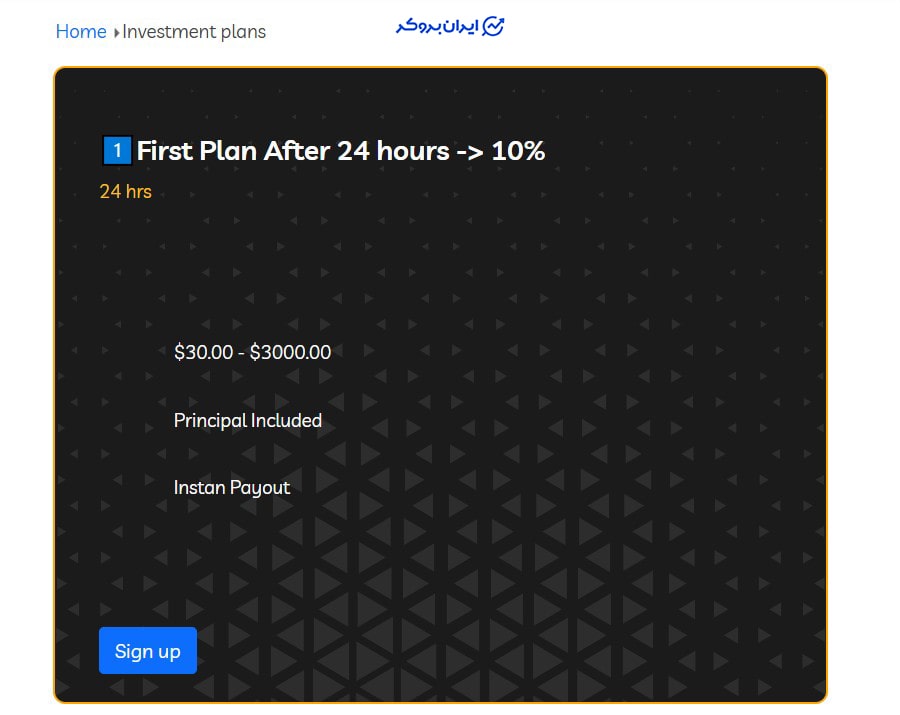Viewport: 900px width, 715px height.
Task: Click 24 hours in the plan heading
Action: coord(393,151)
